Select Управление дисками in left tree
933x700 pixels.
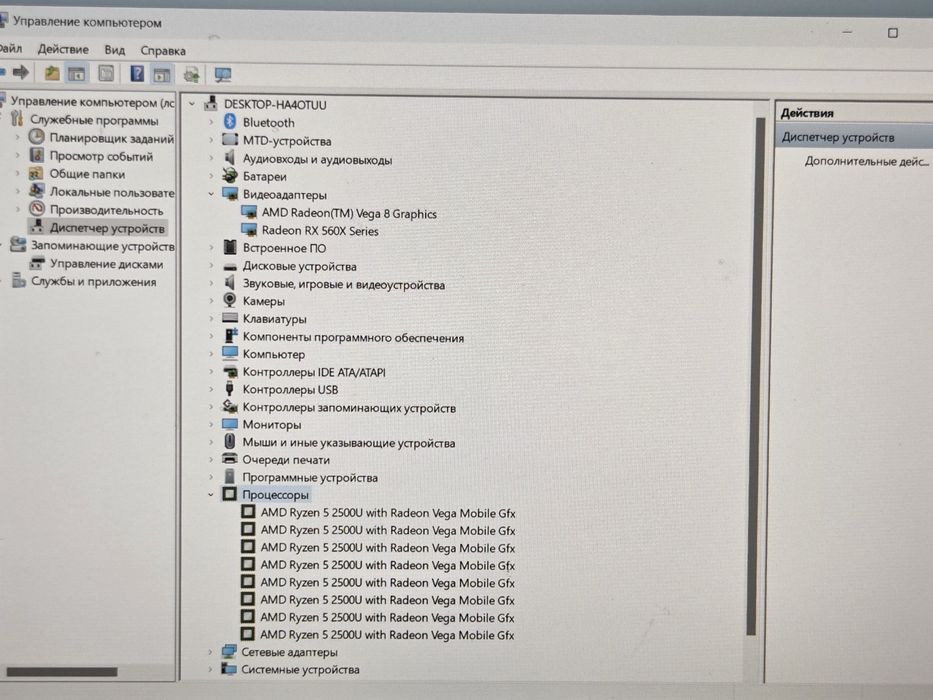click(x=107, y=264)
